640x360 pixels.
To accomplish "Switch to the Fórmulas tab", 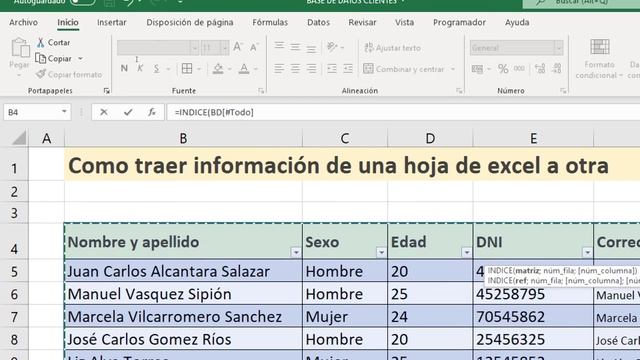I will [x=270, y=22].
